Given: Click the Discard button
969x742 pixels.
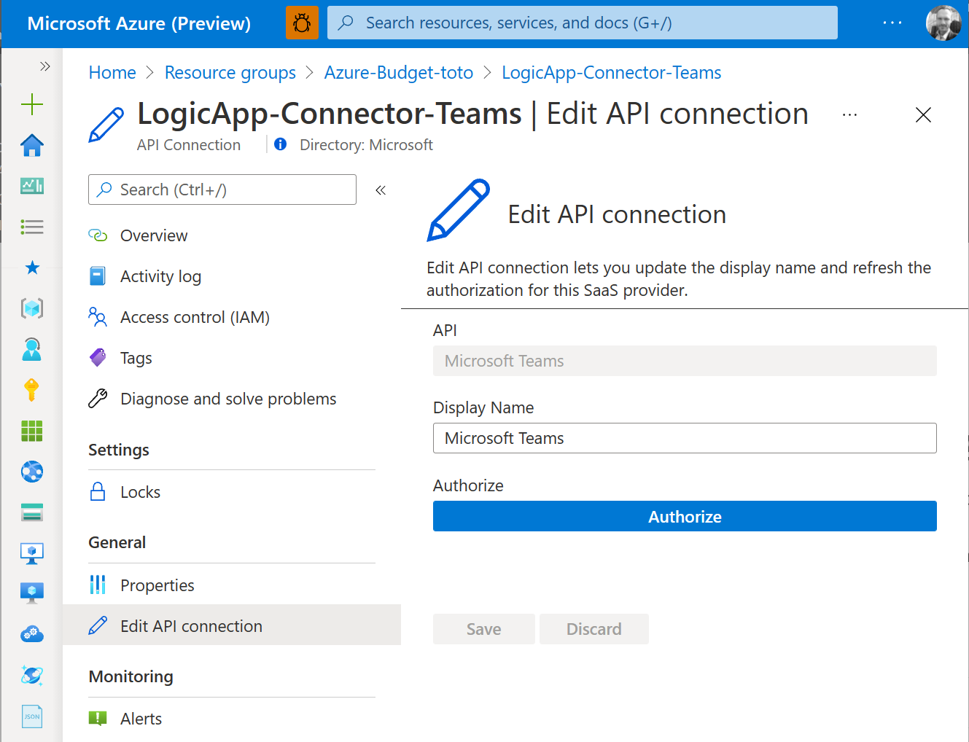Looking at the screenshot, I should [594, 629].
